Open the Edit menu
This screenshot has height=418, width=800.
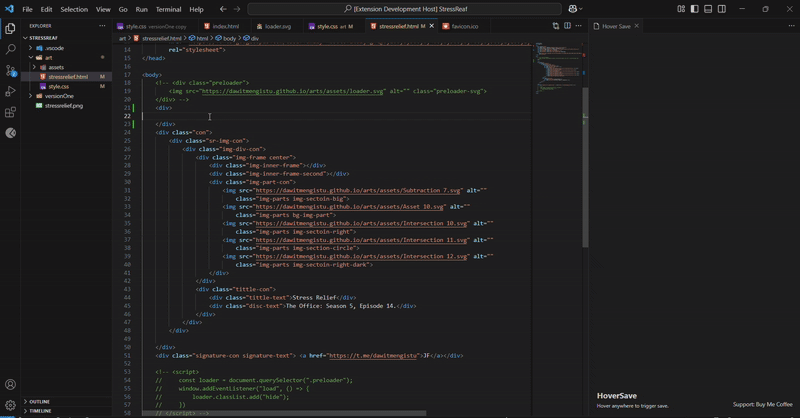[x=46, y=9]
